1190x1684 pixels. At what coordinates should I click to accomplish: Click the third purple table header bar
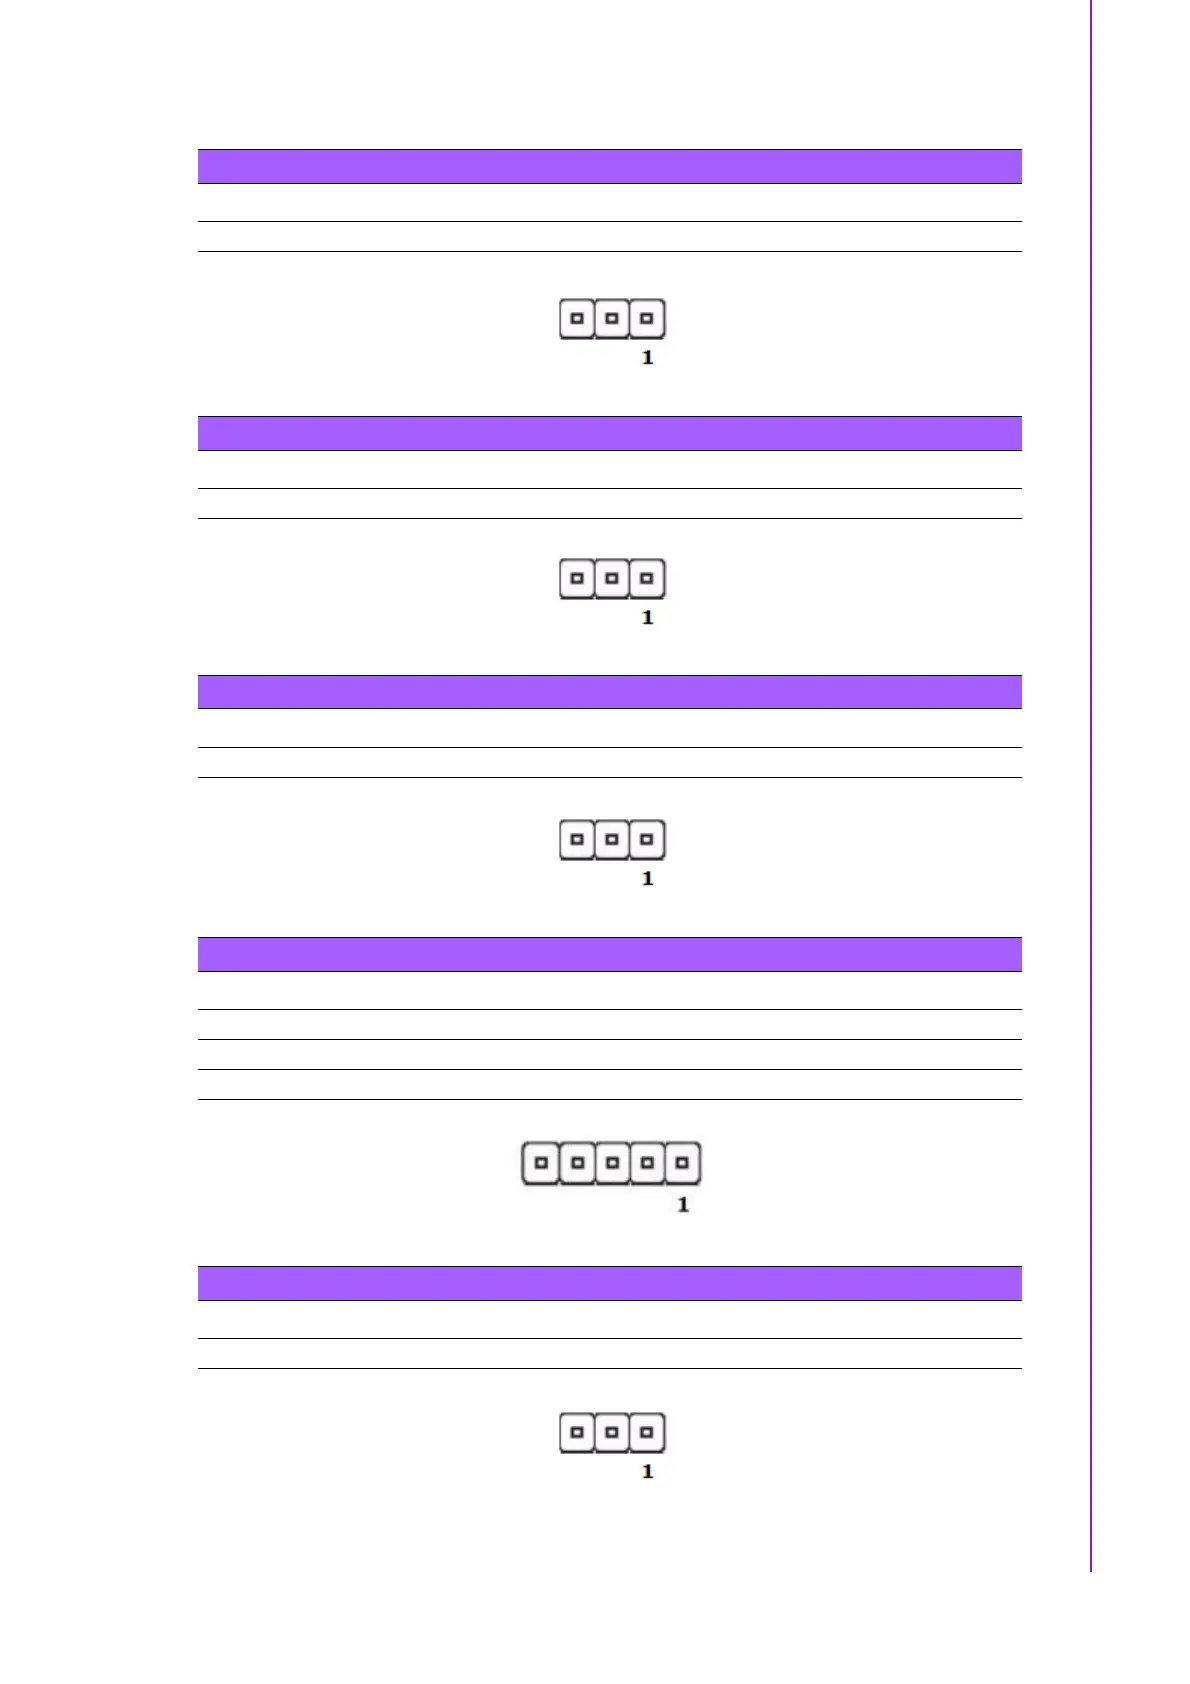click(609, 692)
